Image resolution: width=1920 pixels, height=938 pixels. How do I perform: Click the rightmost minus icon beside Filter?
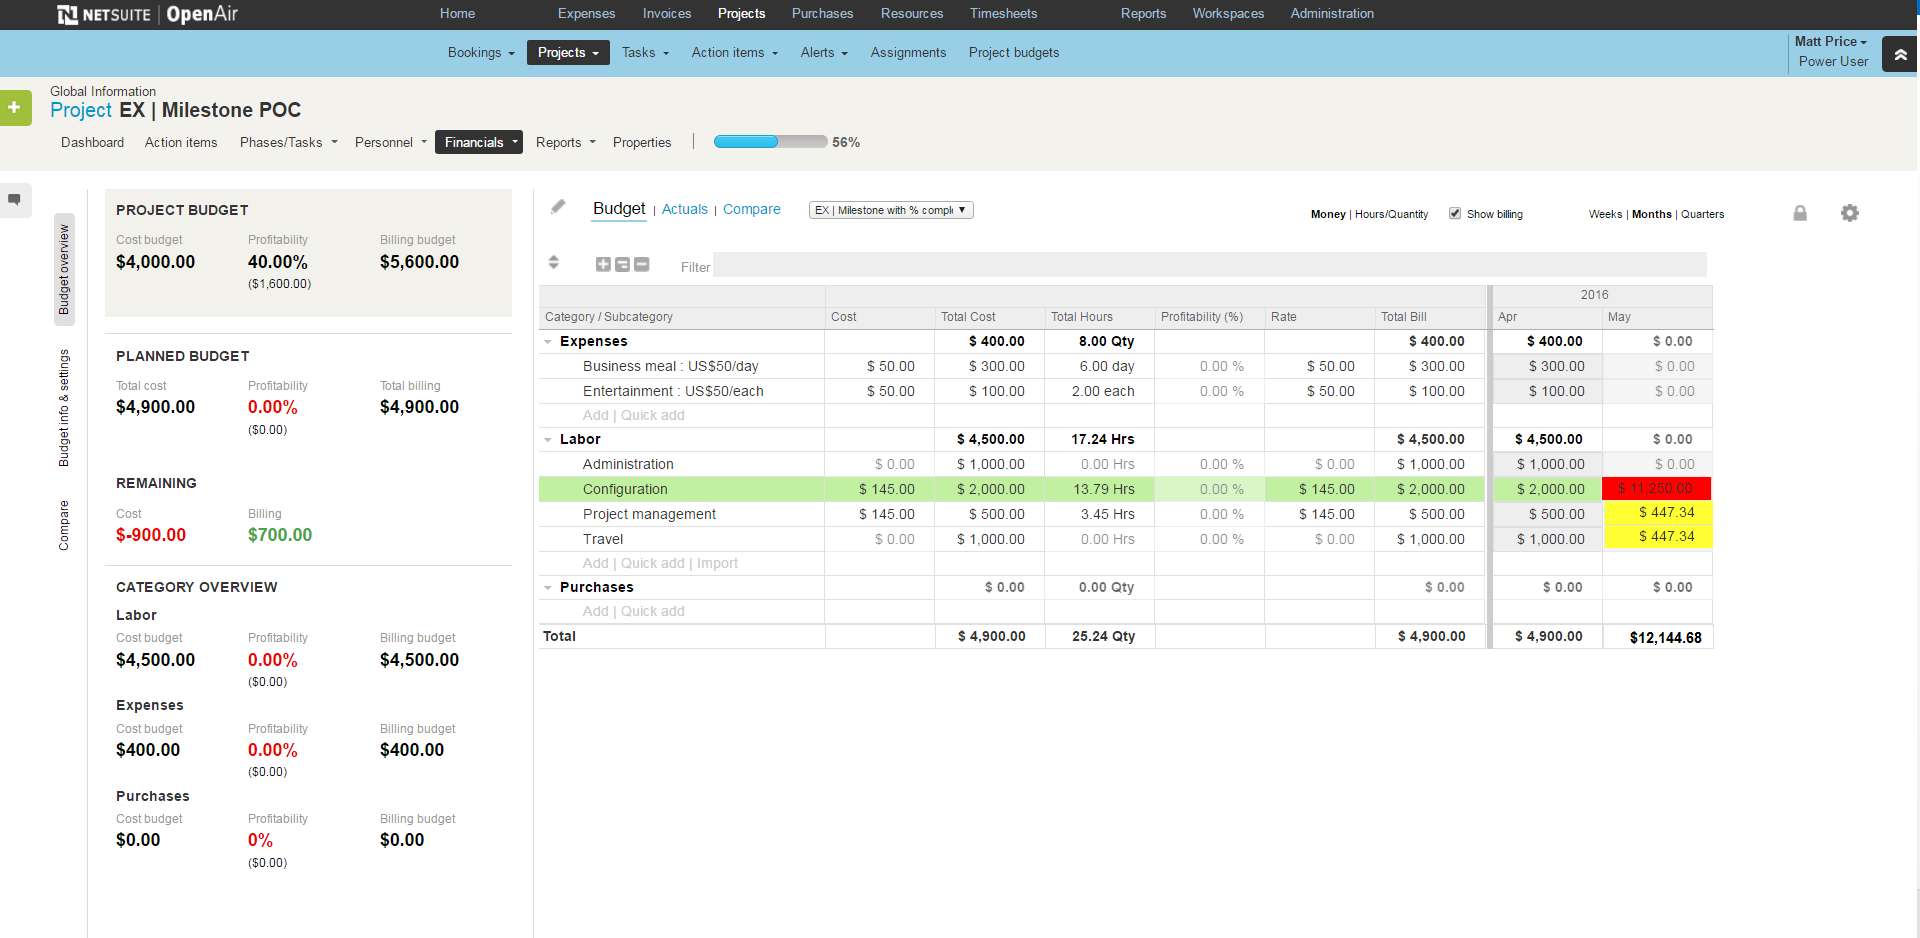[642, 265]
